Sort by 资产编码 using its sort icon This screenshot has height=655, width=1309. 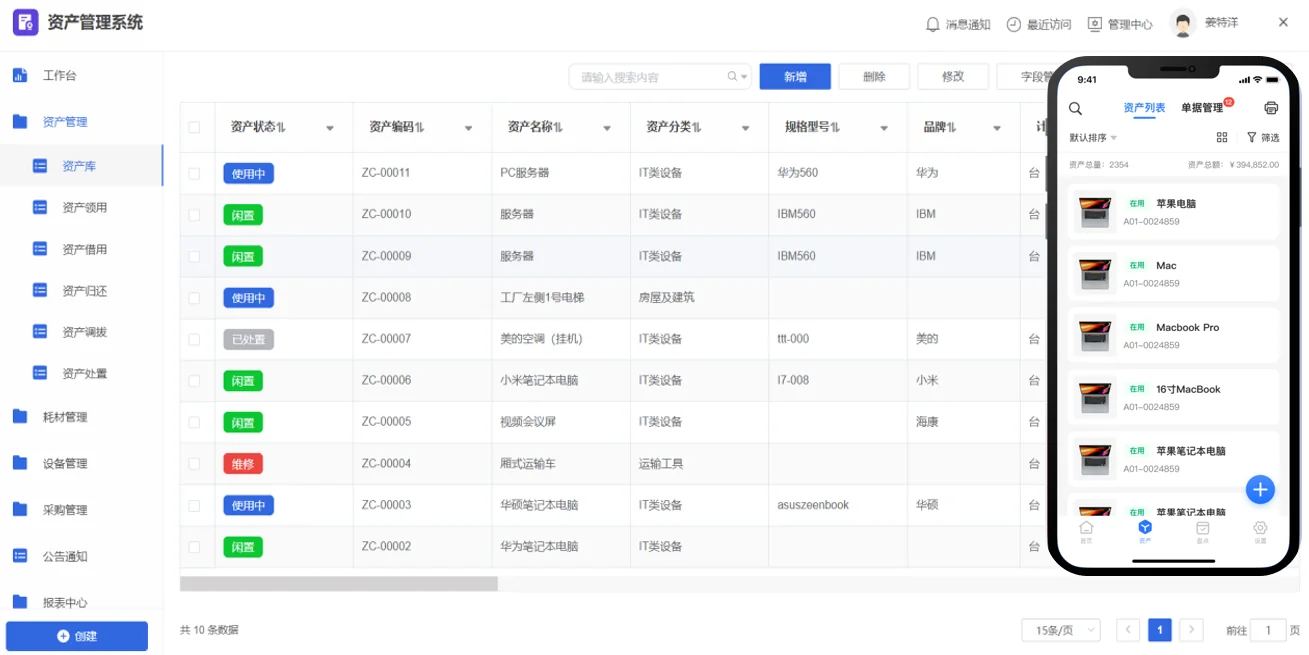419,127
